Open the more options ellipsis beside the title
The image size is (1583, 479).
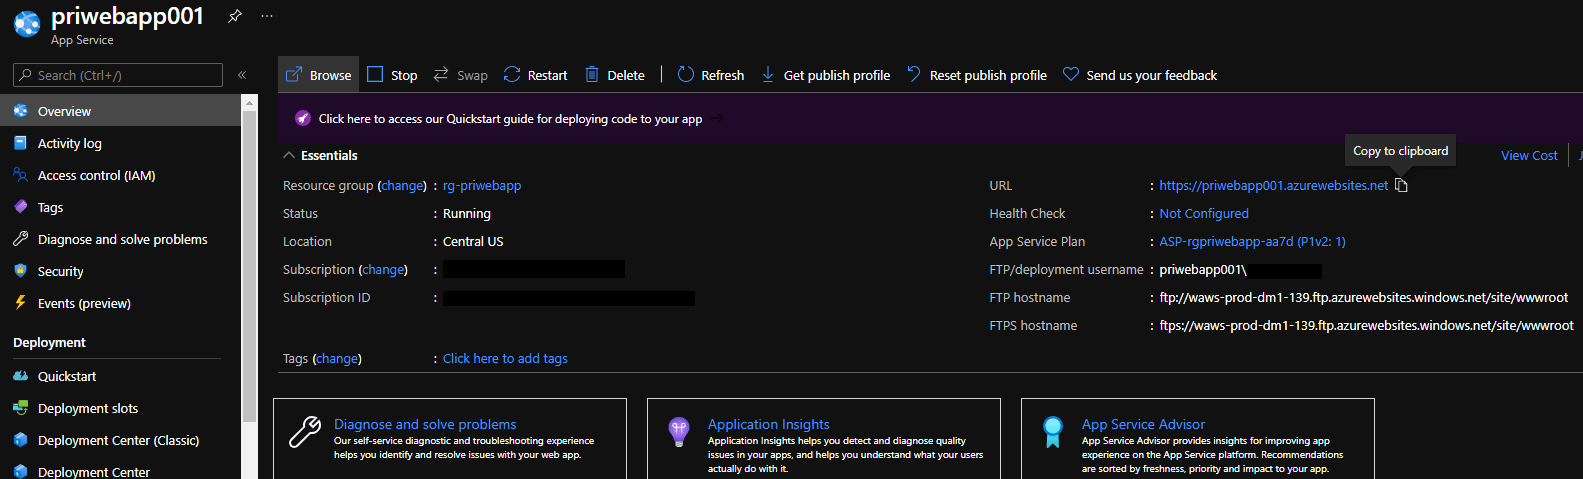pos(267,16)
